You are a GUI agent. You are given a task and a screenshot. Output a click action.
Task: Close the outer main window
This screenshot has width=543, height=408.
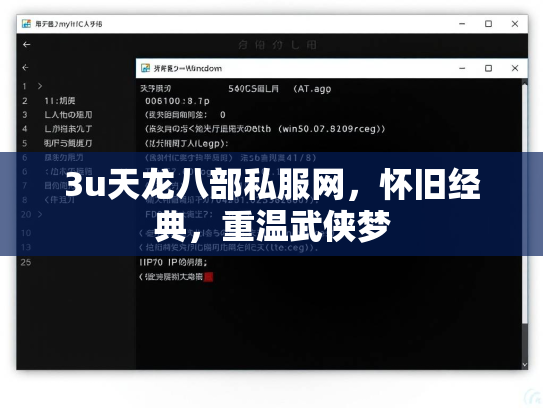click(515, 24)
